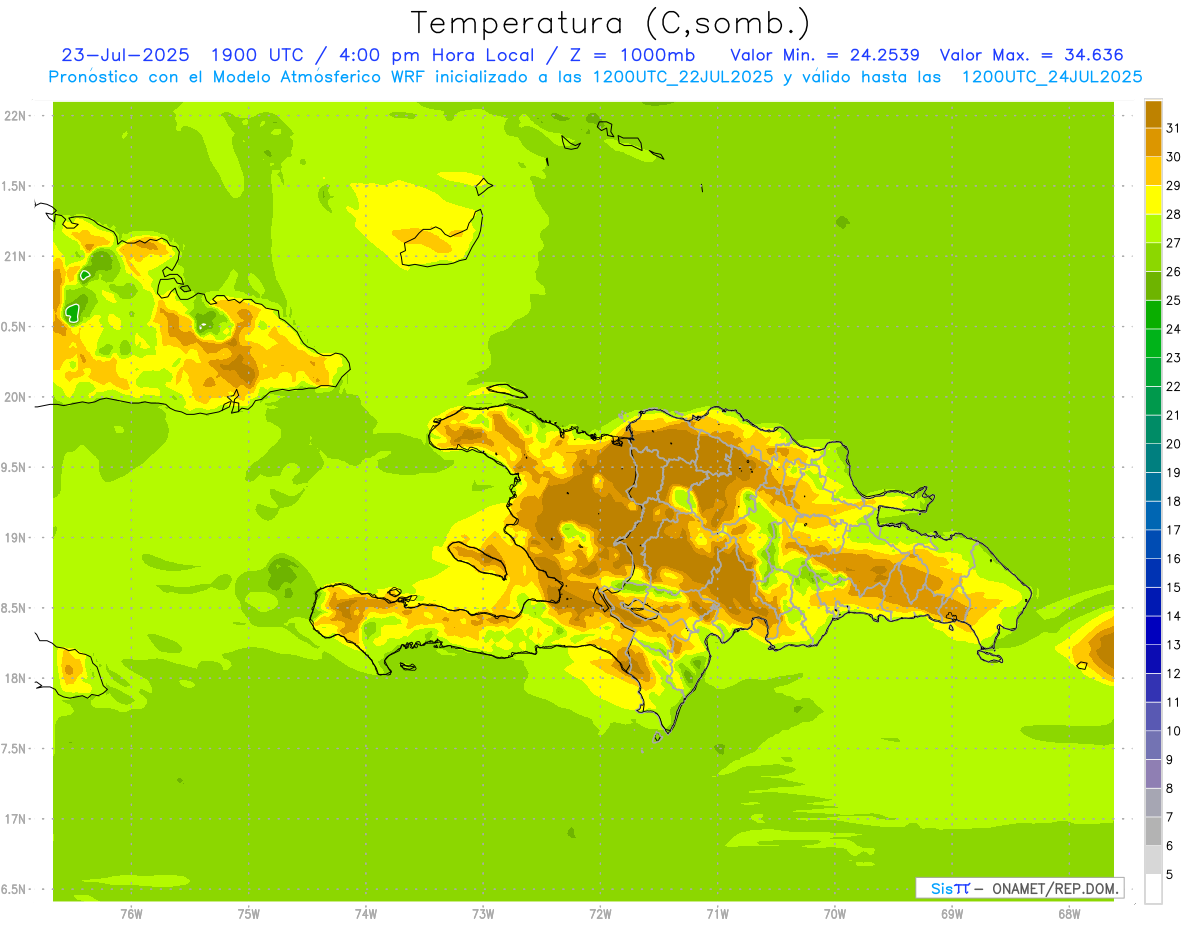This screenshot has height=927, width=1200.
Task: Click the colorbar value '15'
Action: pos(1173,587)
